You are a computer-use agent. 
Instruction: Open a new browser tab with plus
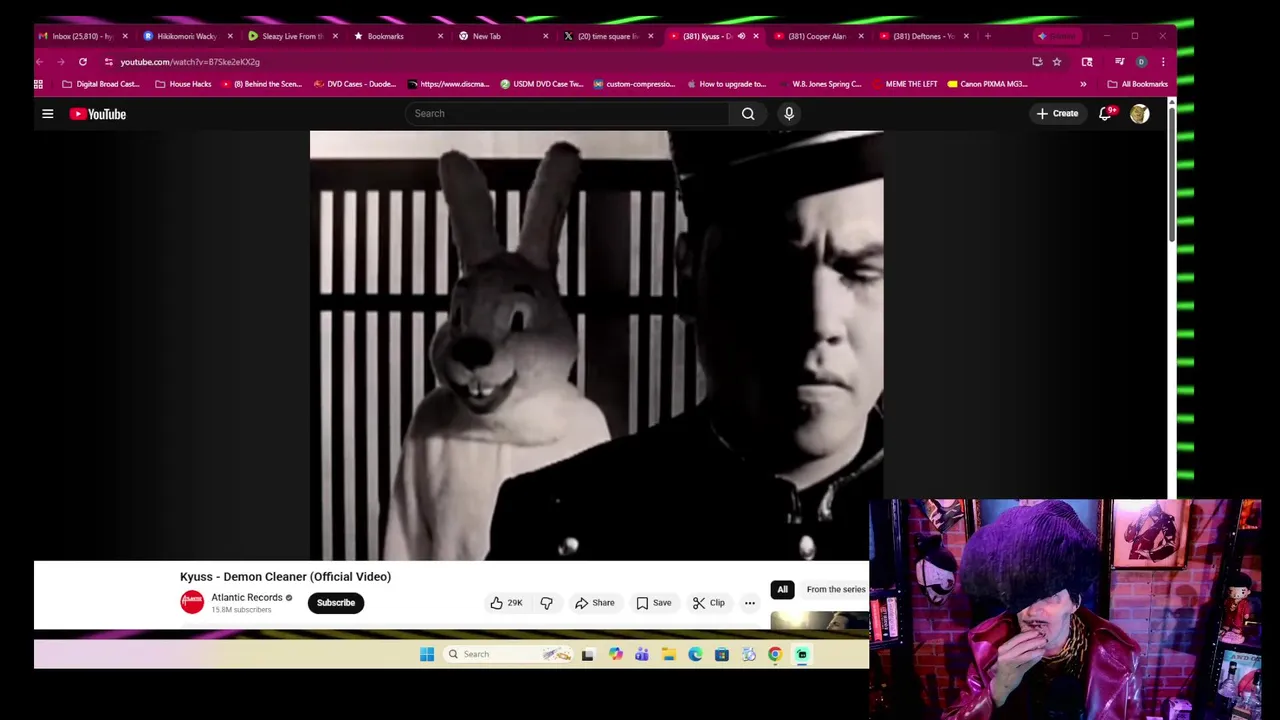[x=988, y=36]
